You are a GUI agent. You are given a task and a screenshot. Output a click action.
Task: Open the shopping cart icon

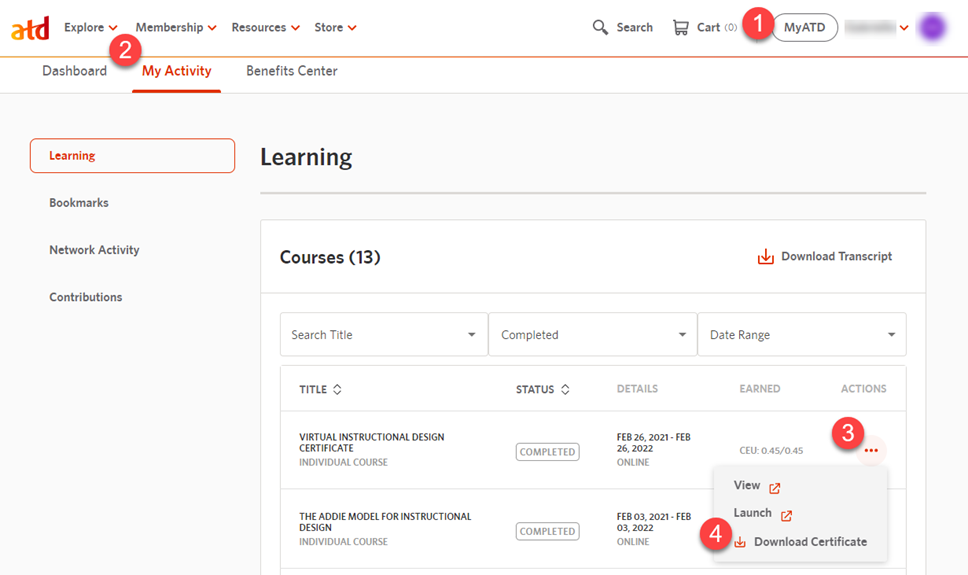681,27
